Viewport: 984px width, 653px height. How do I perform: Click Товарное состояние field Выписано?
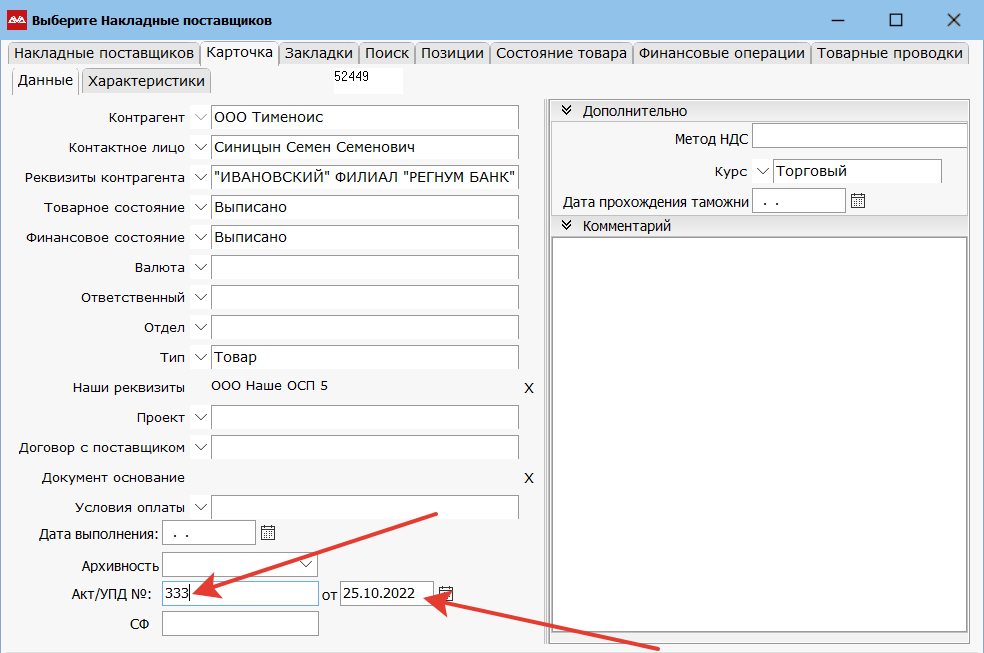365,207
